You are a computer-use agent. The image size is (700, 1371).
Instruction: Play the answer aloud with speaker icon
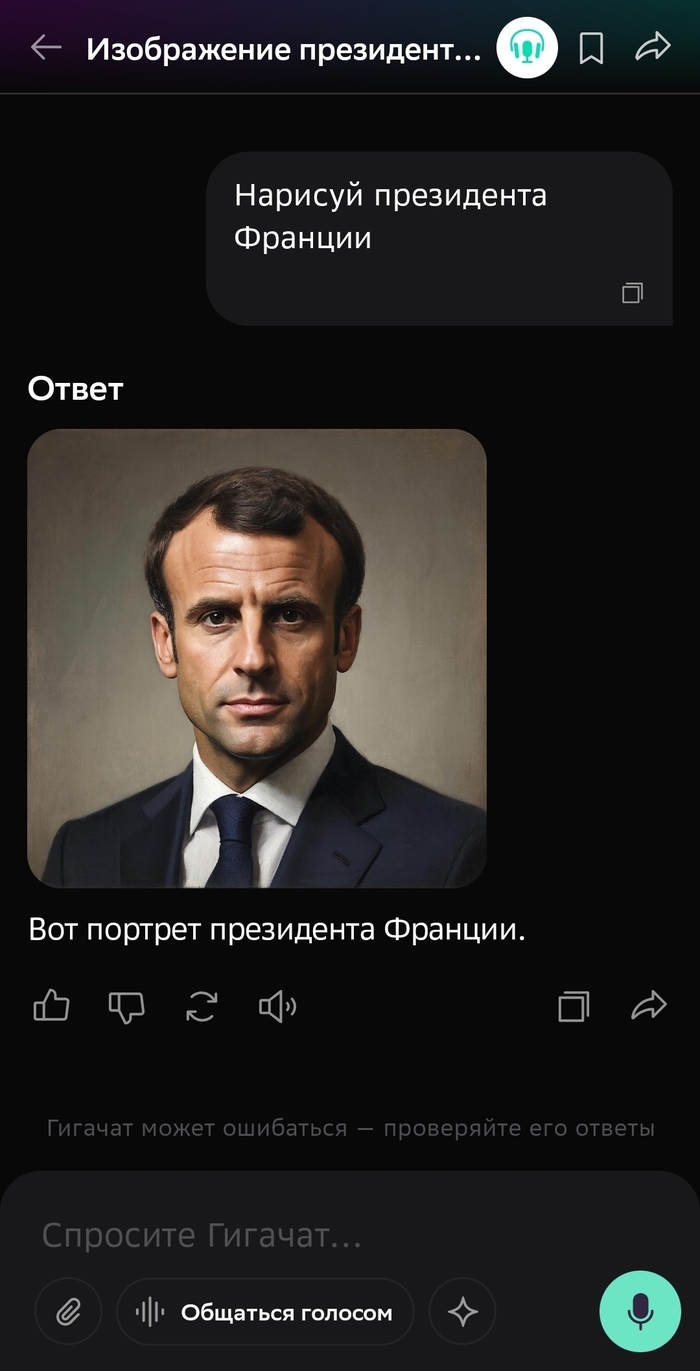click(x=277, y=1006)
